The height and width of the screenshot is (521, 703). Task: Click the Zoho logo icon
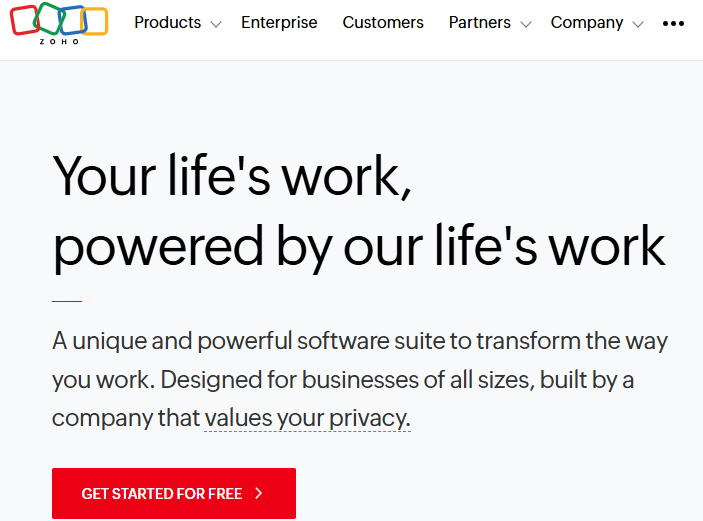tap(59, 24)
